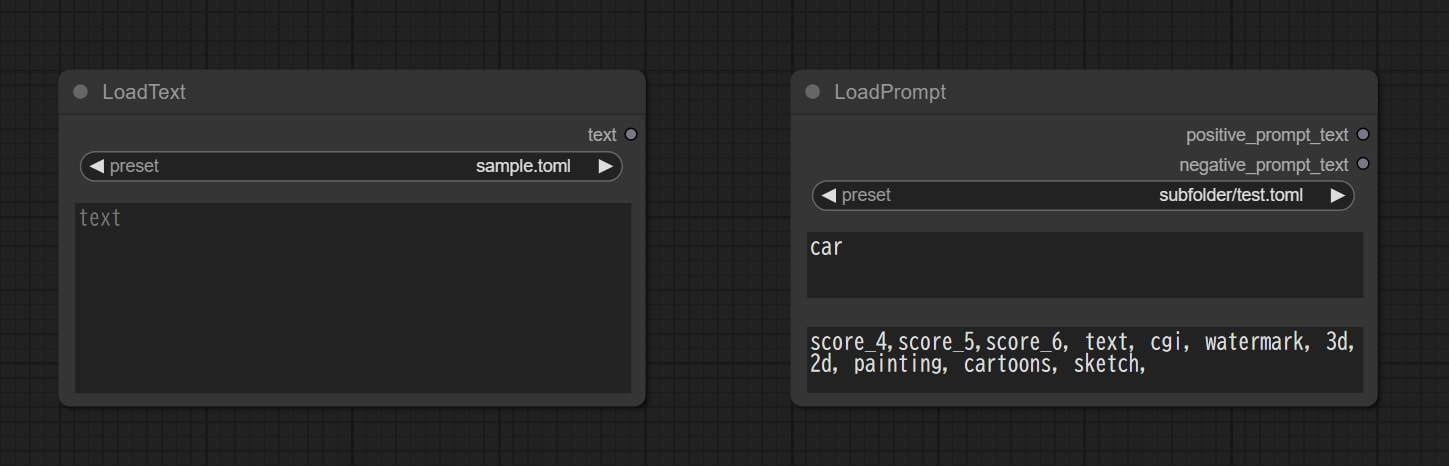
Task: Click the negative_prompt_text output label
Action: pyautogui.click(x=1264, y=165)
